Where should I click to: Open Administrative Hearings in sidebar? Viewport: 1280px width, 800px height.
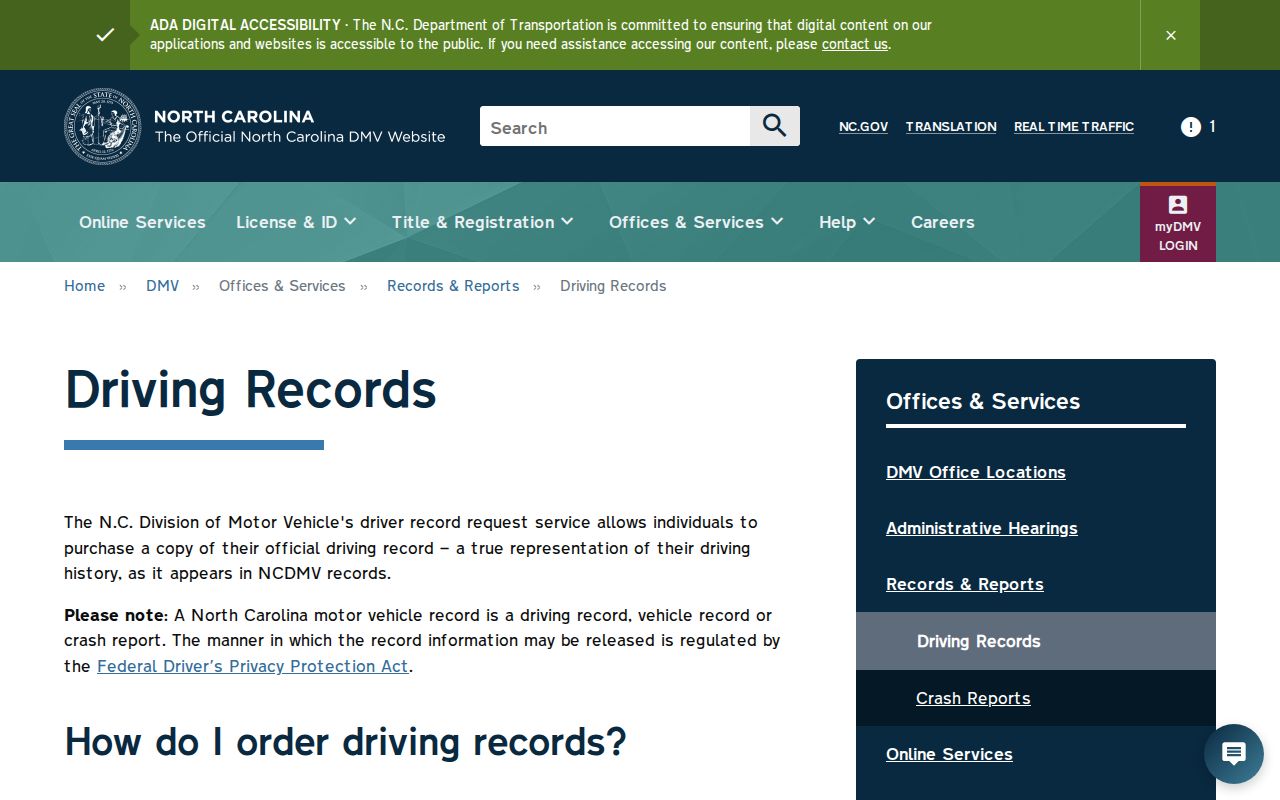click(982, 528)
